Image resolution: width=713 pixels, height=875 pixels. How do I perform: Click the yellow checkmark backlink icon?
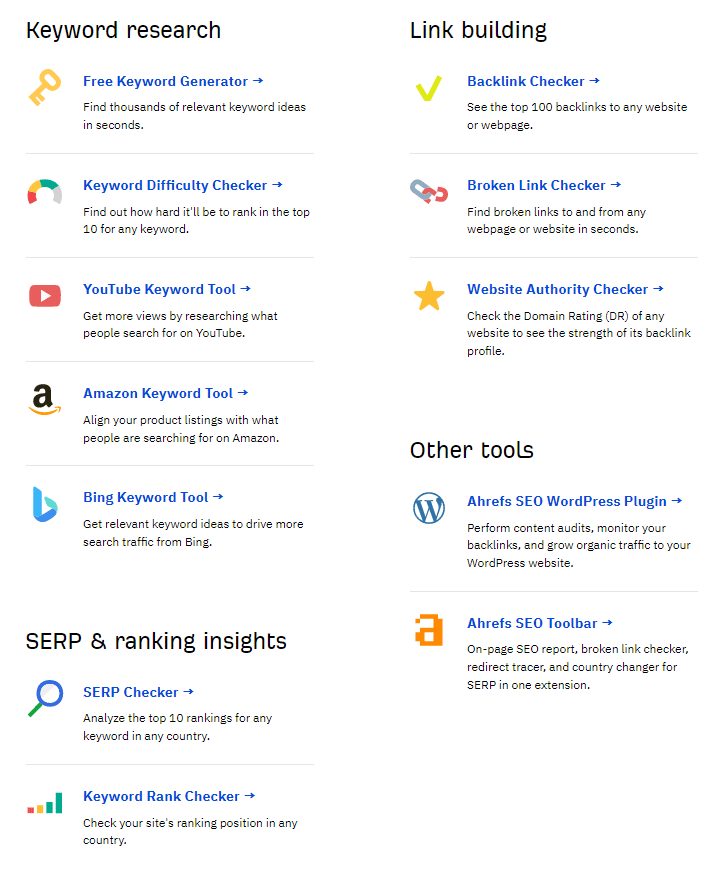coord(428,88)
